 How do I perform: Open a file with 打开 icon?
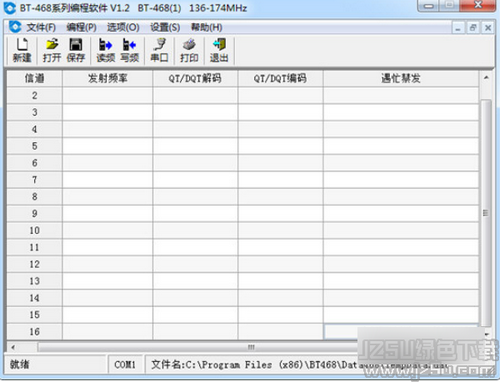point(52,50)
